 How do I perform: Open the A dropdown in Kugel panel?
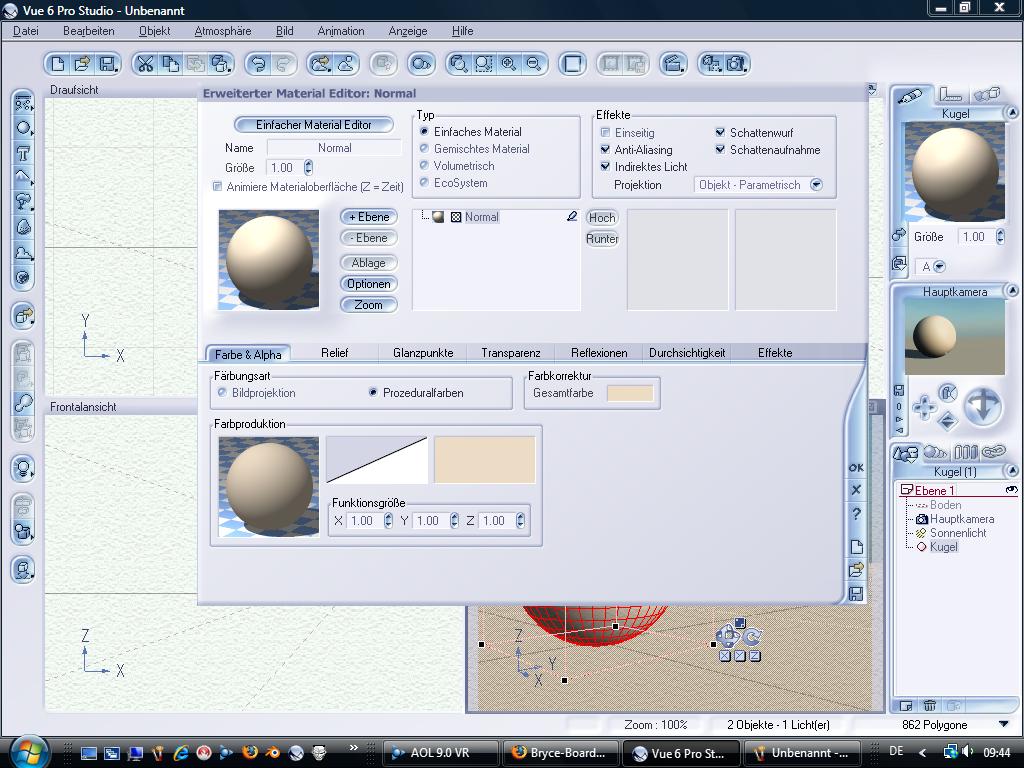pos(939,266)
